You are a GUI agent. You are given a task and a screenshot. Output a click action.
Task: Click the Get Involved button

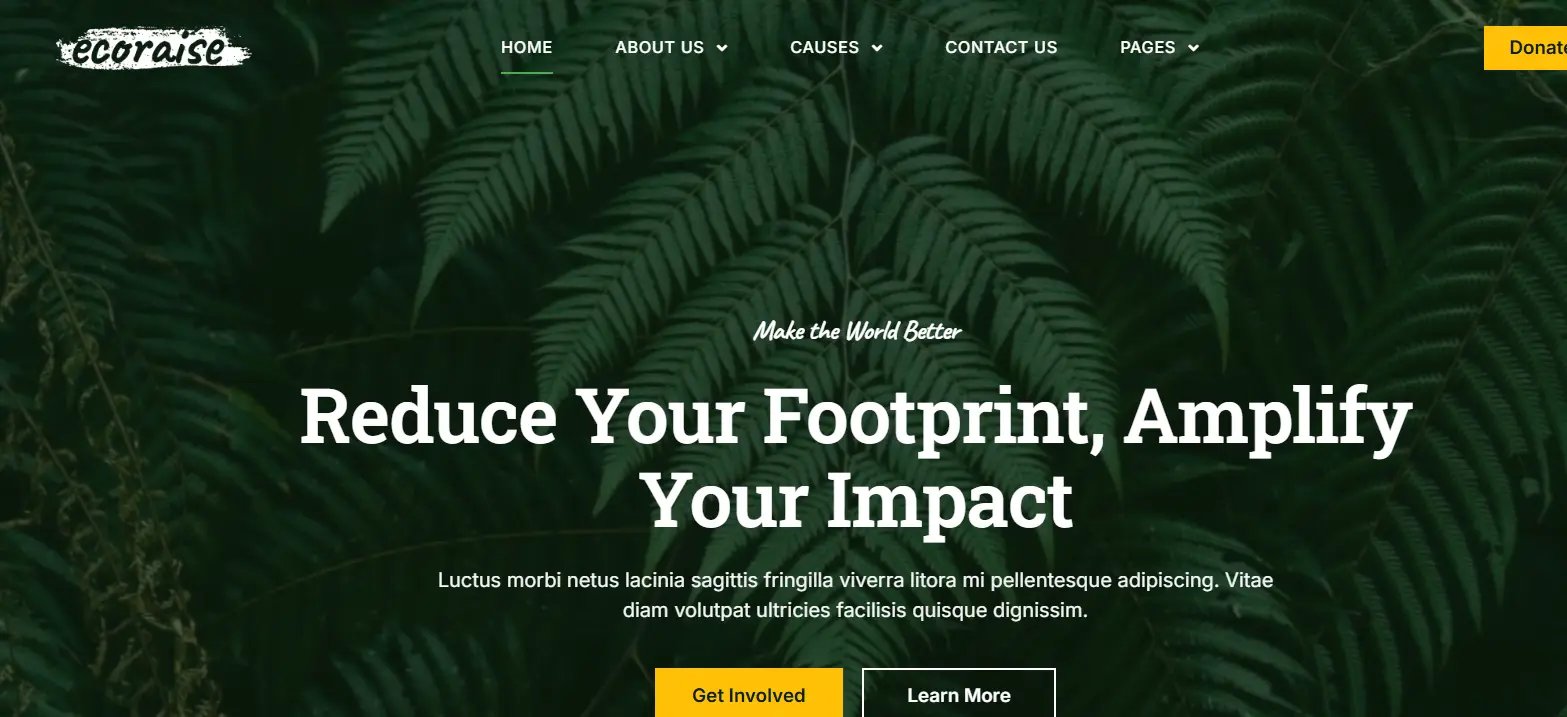point(749,693)
